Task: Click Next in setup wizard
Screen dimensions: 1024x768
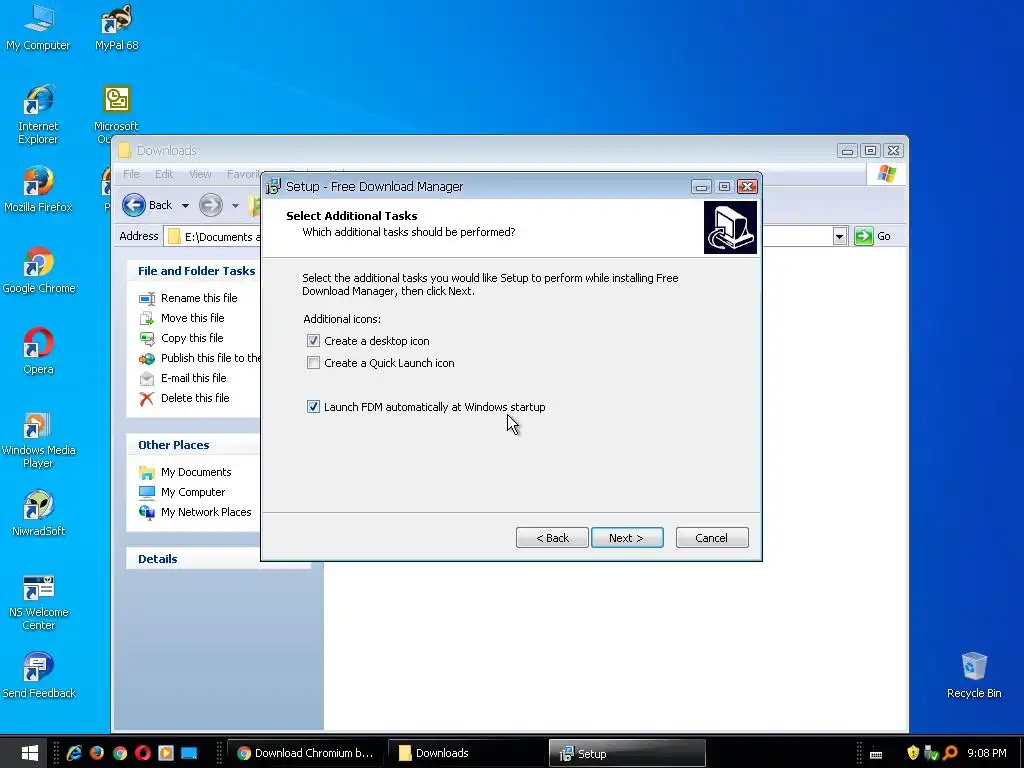Action: pyautogui.click(x=627, y=537)
